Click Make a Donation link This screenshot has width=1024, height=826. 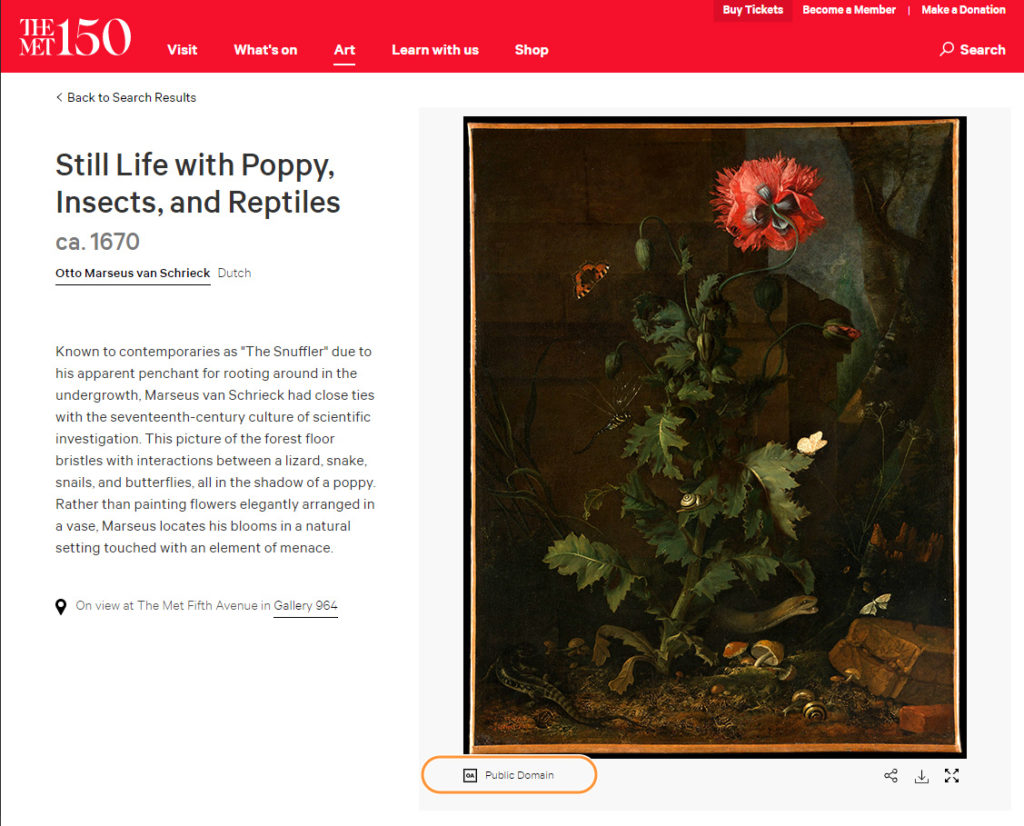[963, 10]
